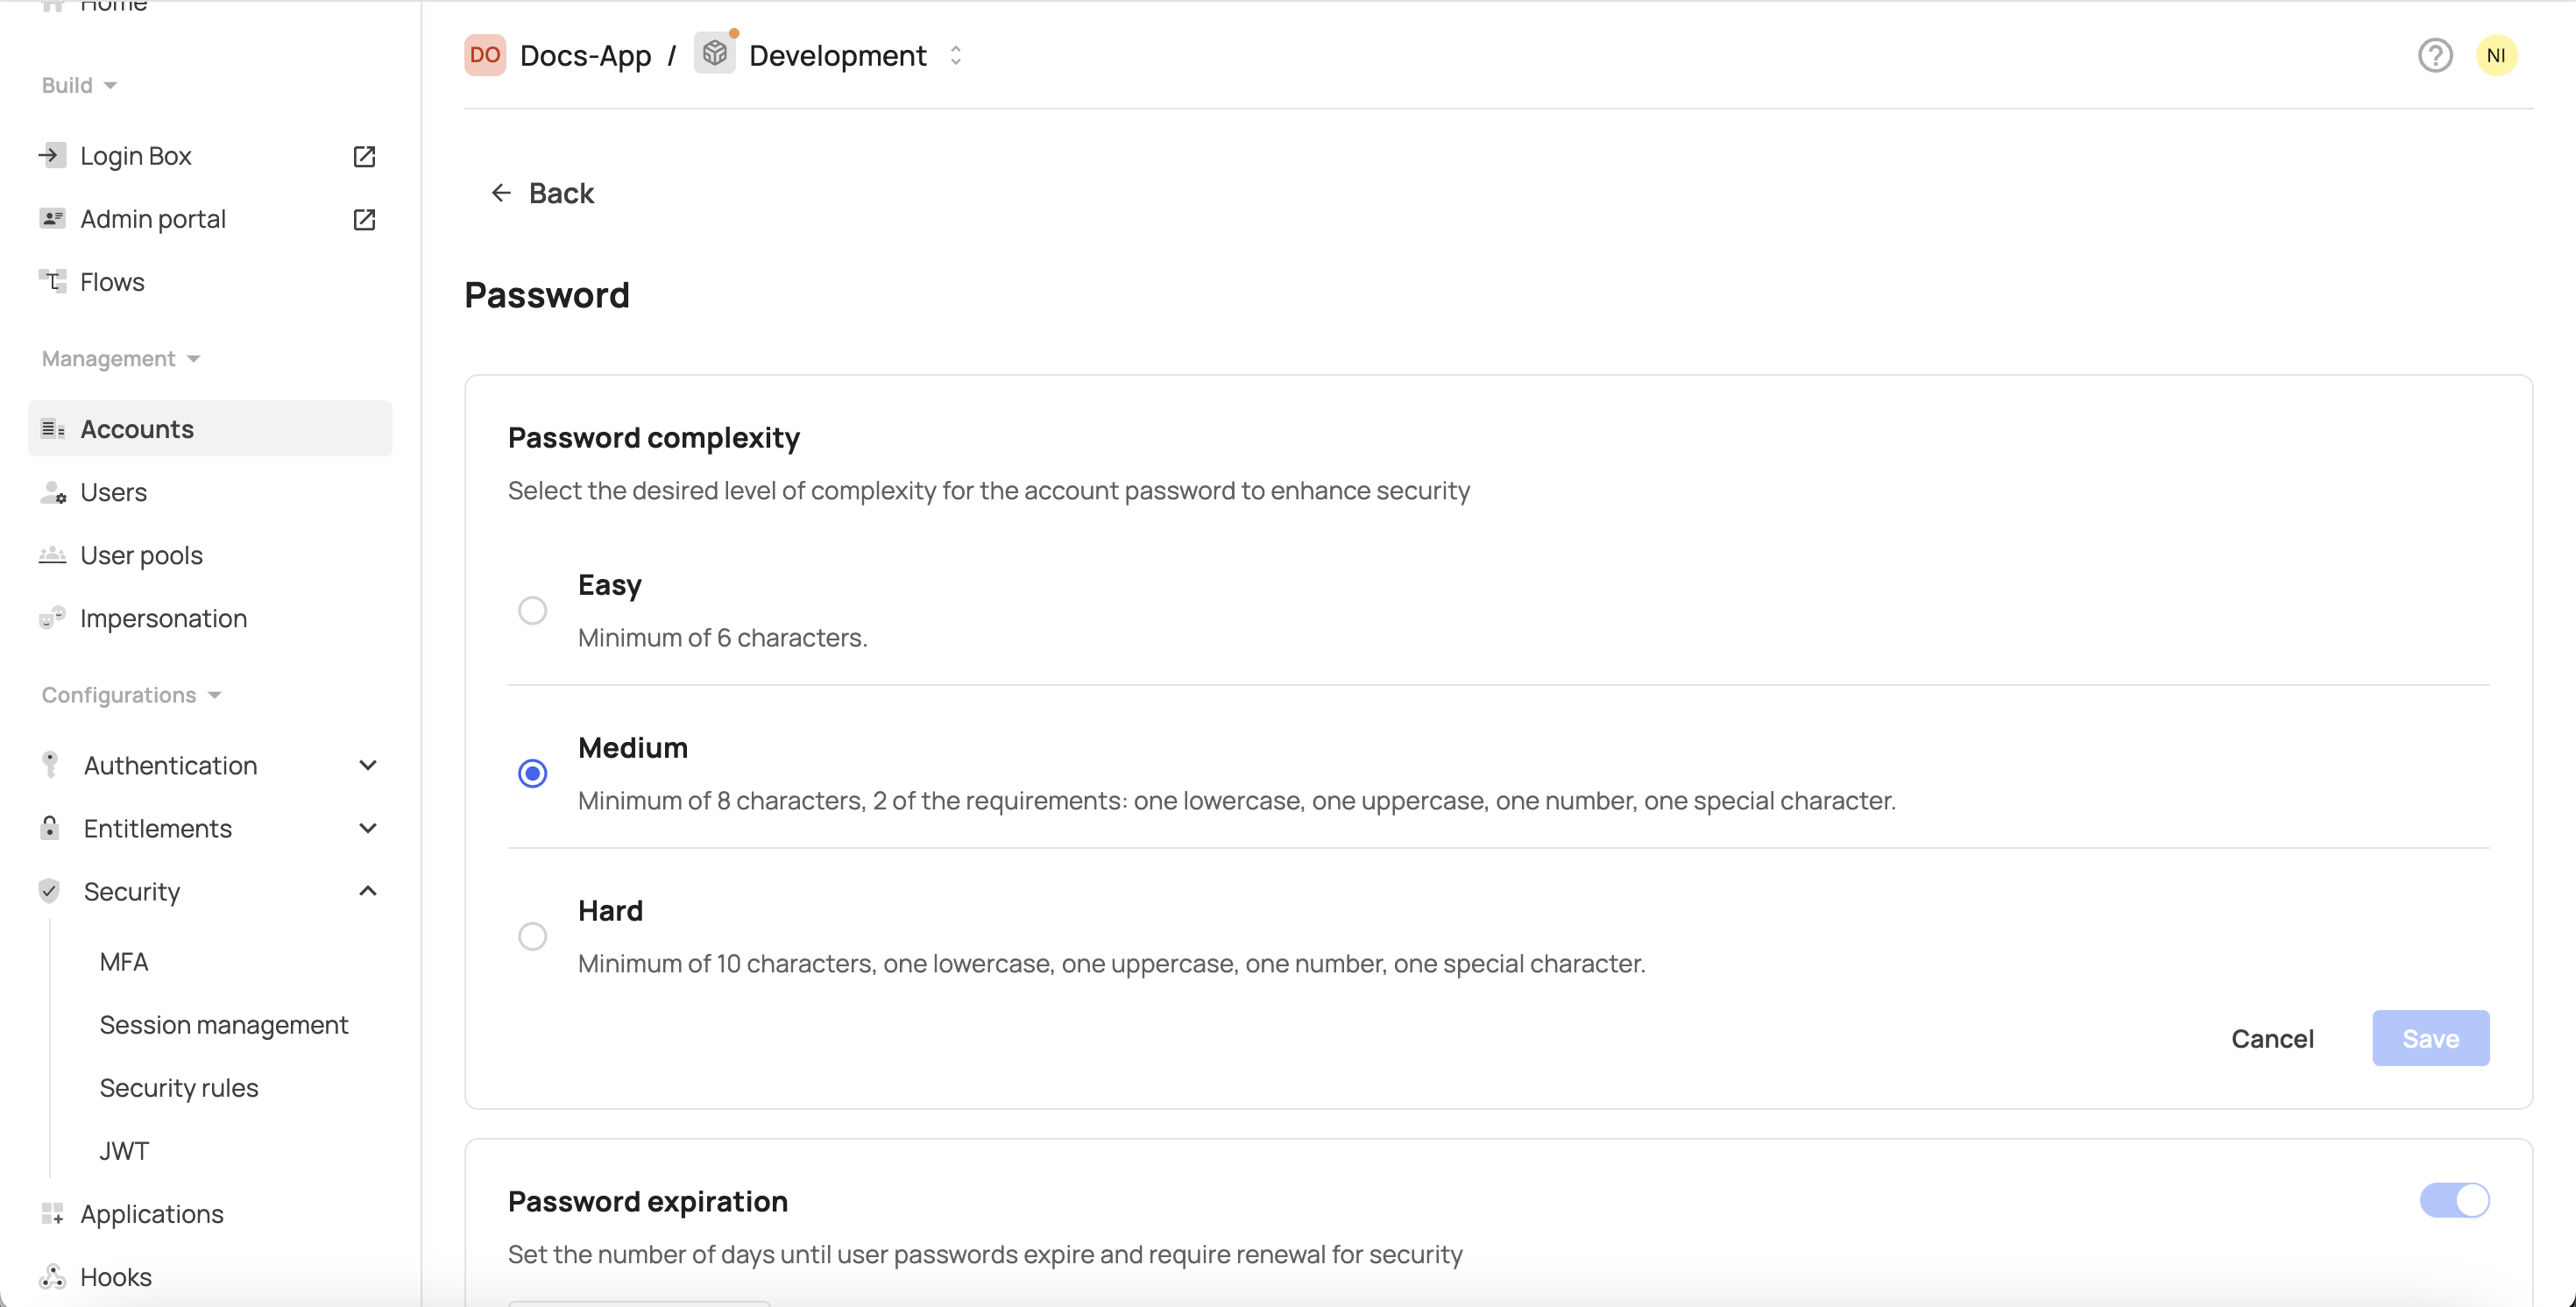This screenshot has height=1307, width=2576.
Task: Click the Impersonation masks icon
Action: point(52,618)
